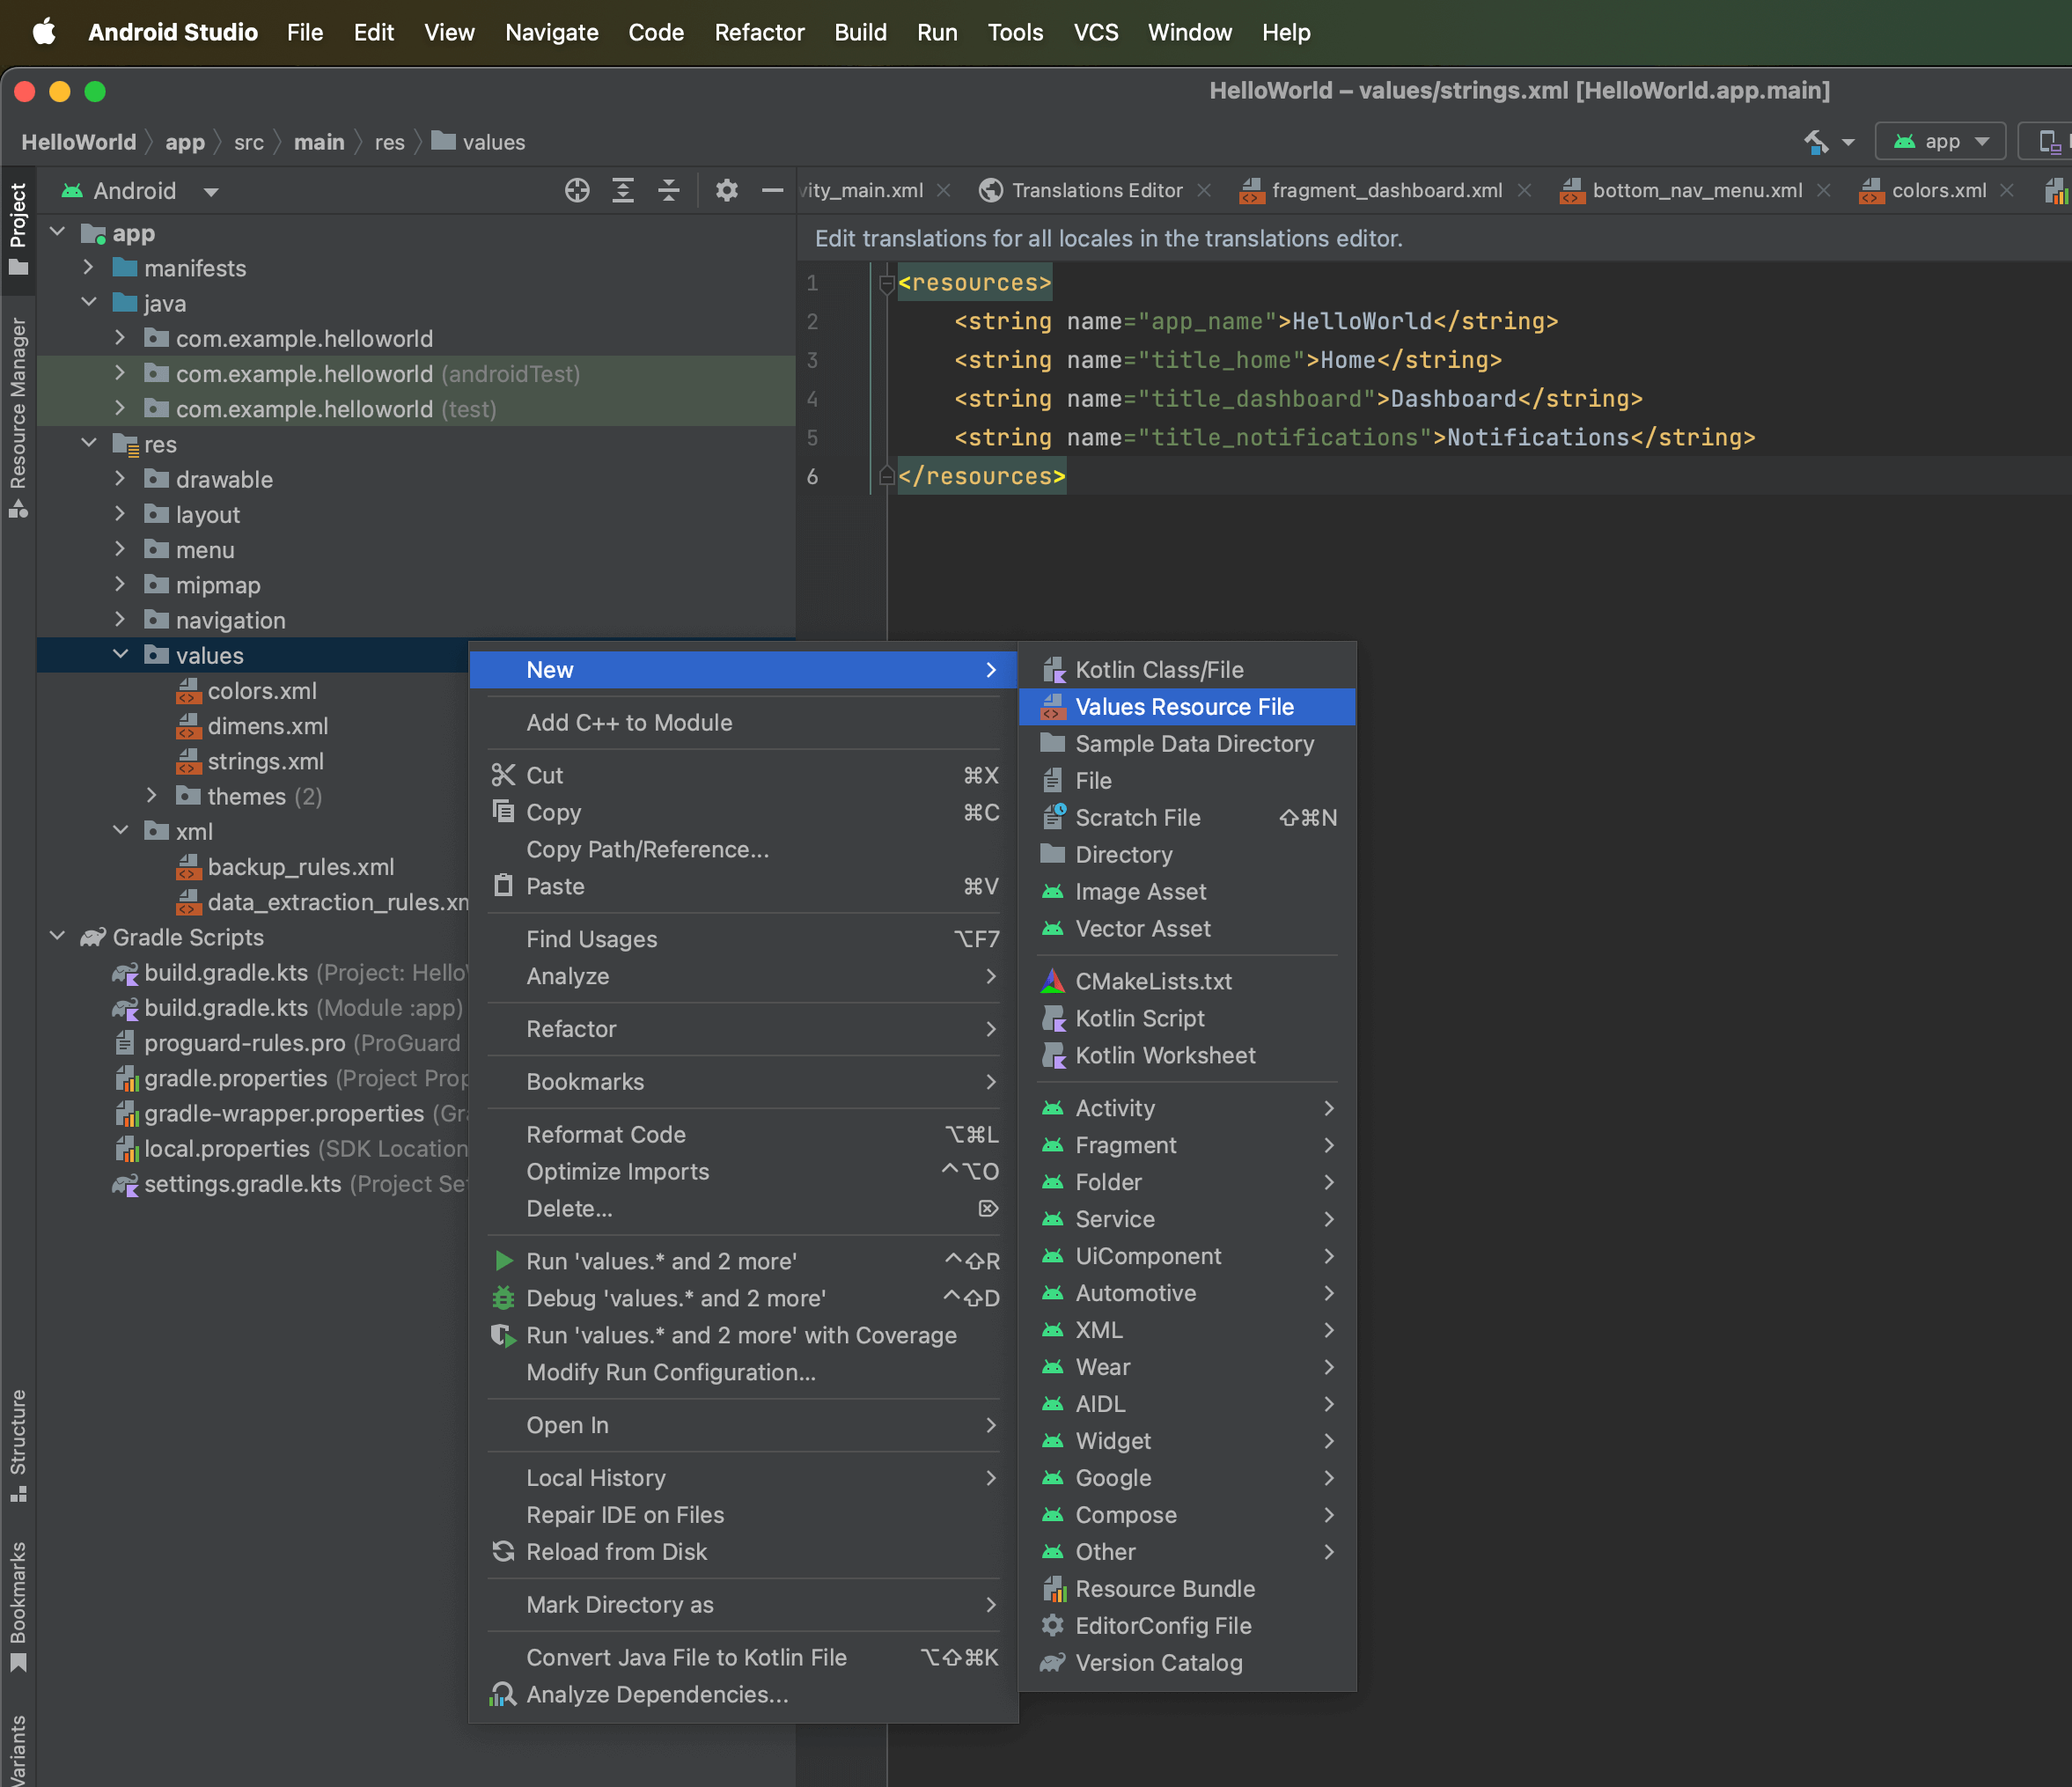Choose CMakeLists.txt from New submenu

click(1187, 982)
